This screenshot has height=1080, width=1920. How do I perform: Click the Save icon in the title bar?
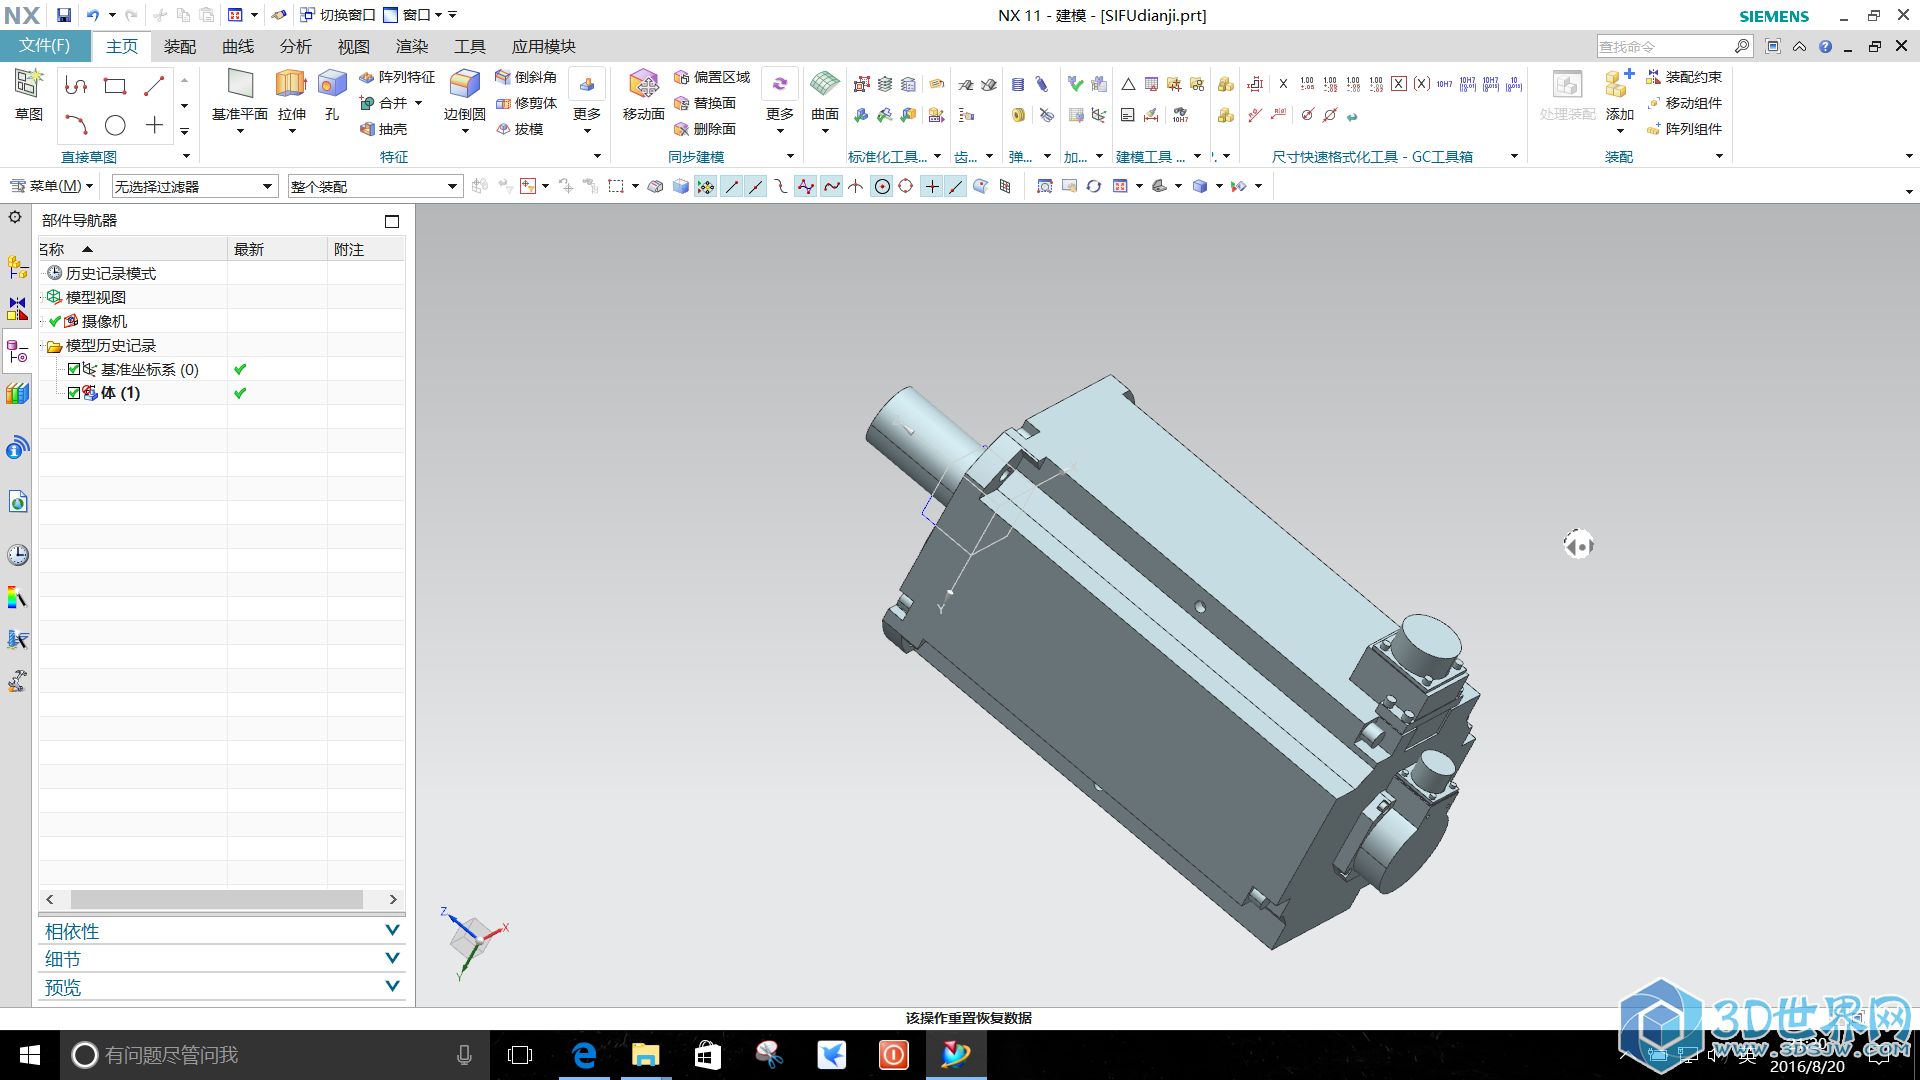pyautogui.click(x=63, y=15)
